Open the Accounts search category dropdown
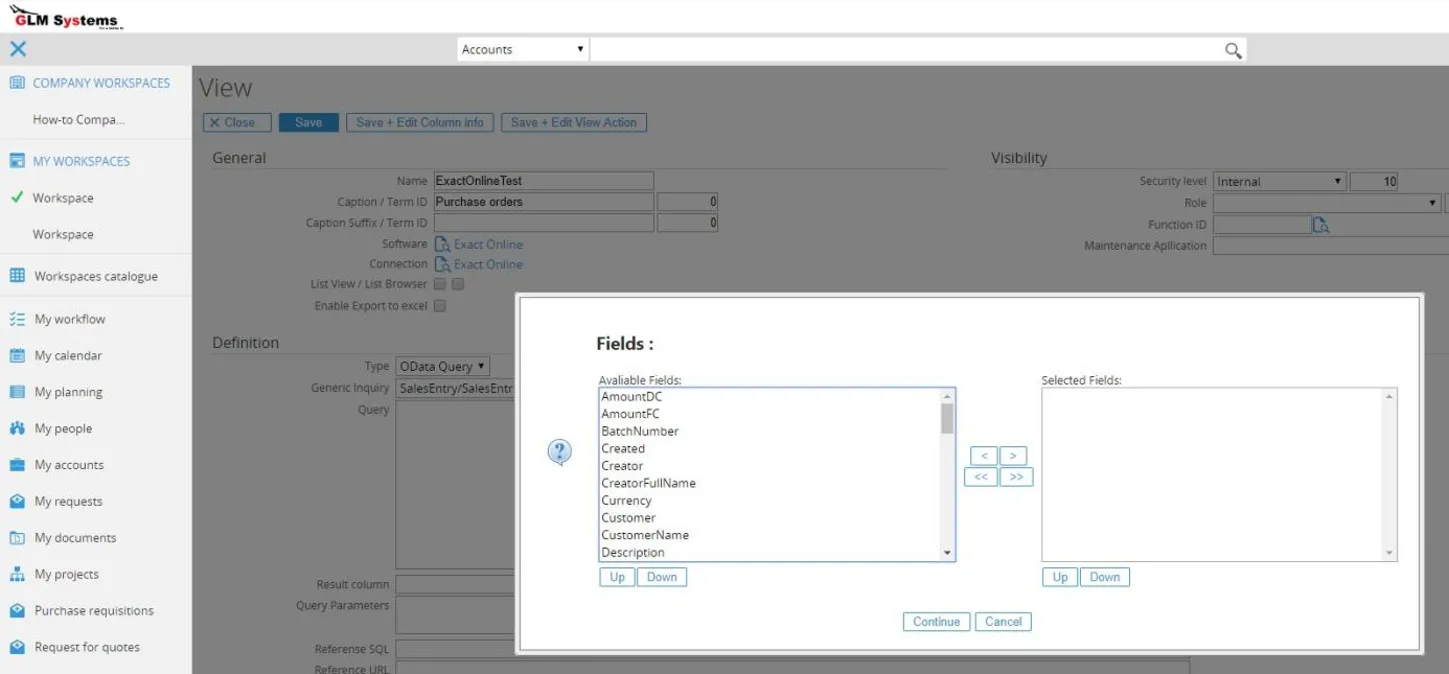Viewport: 1449px width, 674px height. [523, 50]
